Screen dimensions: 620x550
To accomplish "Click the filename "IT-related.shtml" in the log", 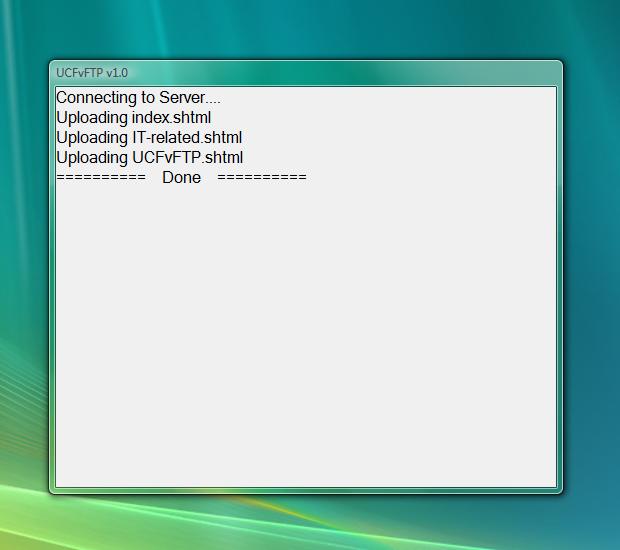I will (x=187, y=138).
